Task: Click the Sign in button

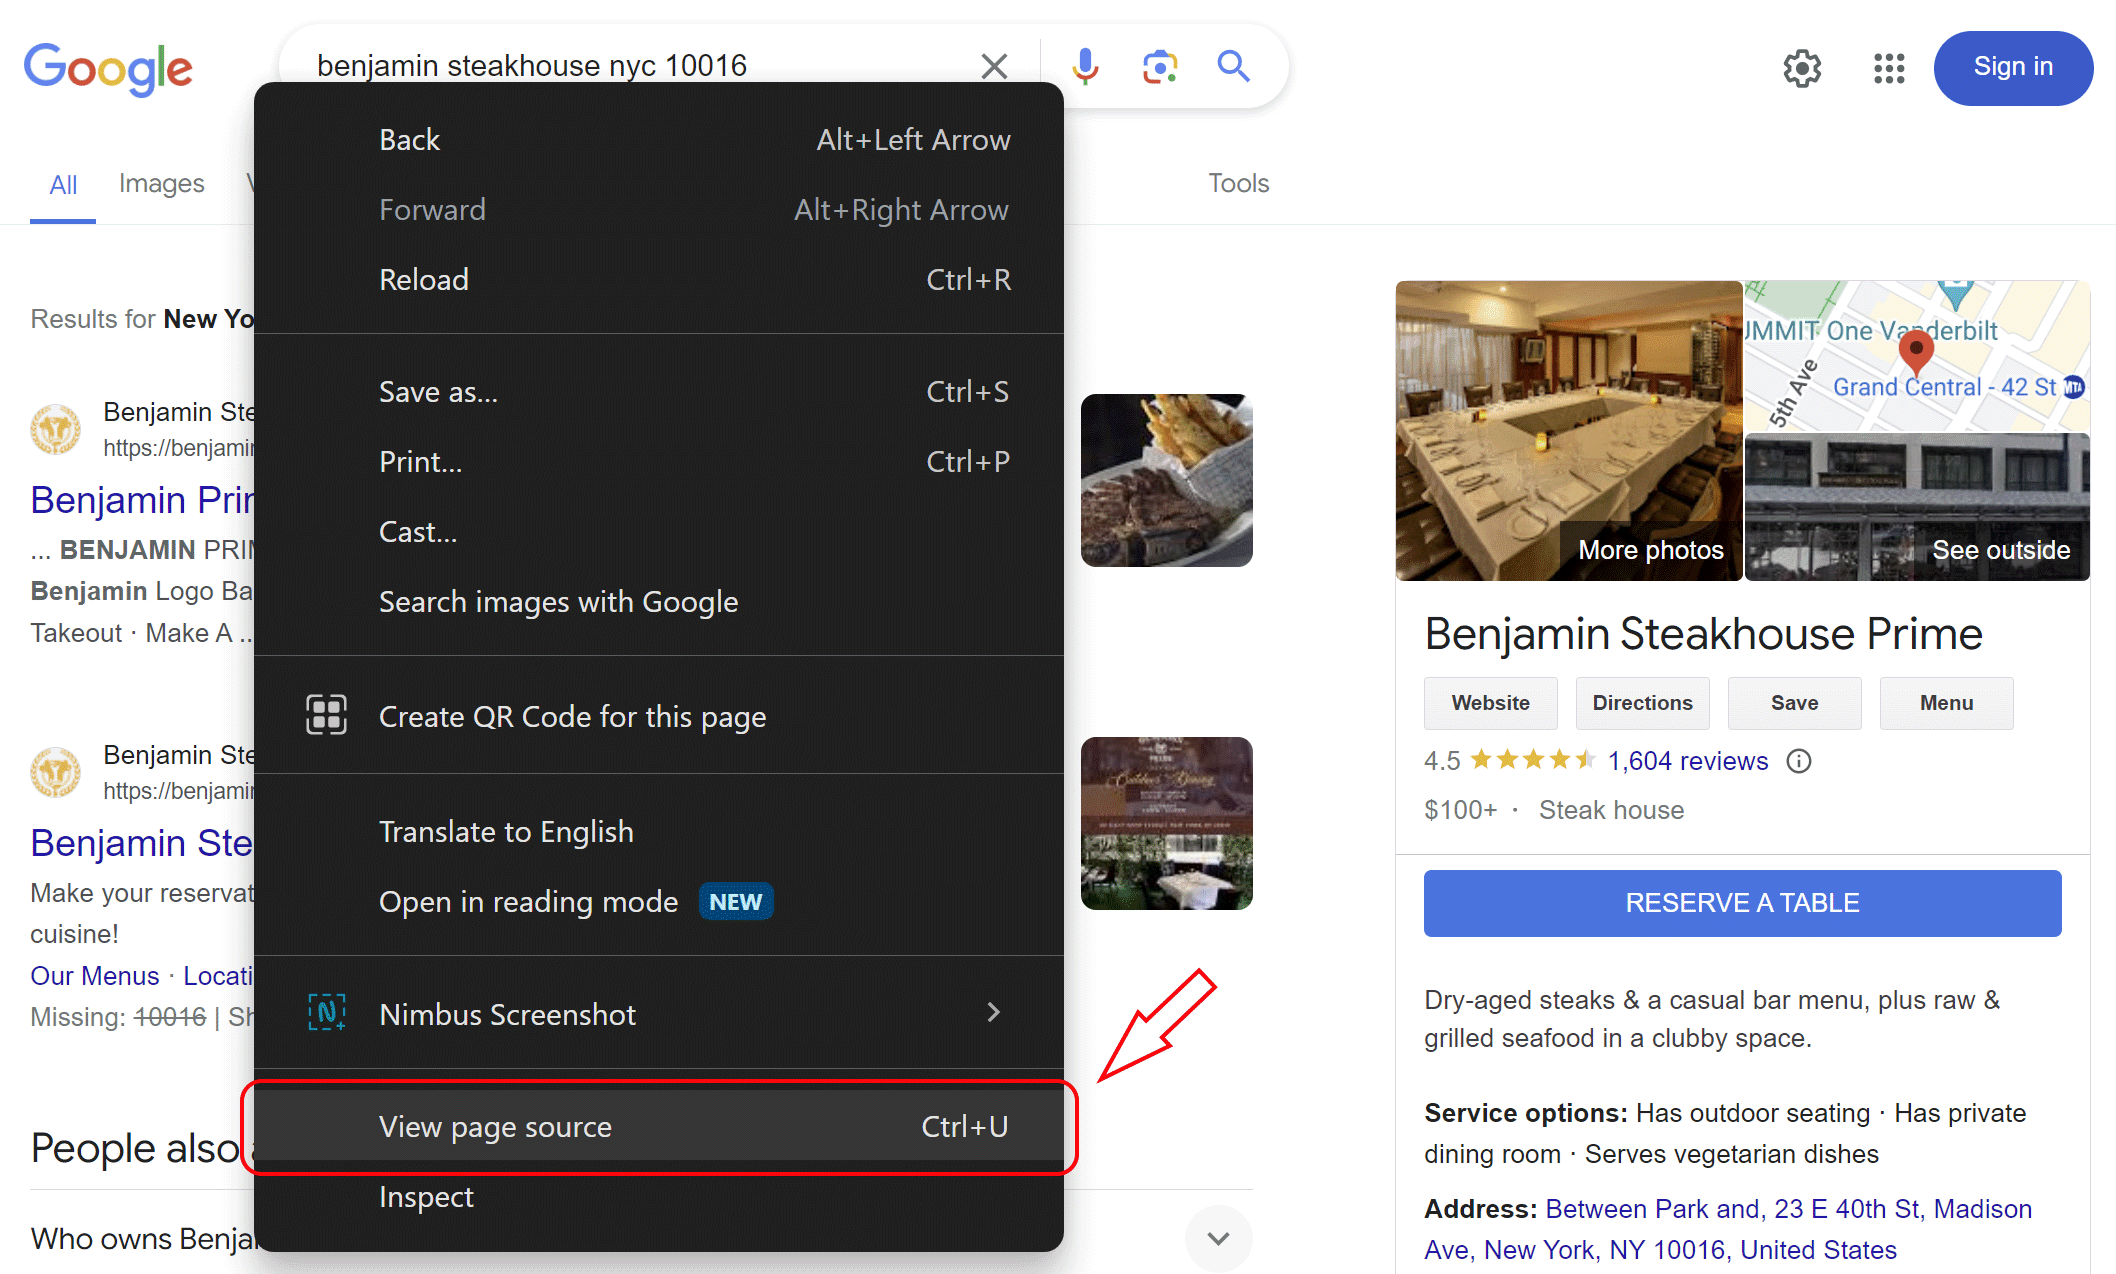Action: coord(2012,67)
